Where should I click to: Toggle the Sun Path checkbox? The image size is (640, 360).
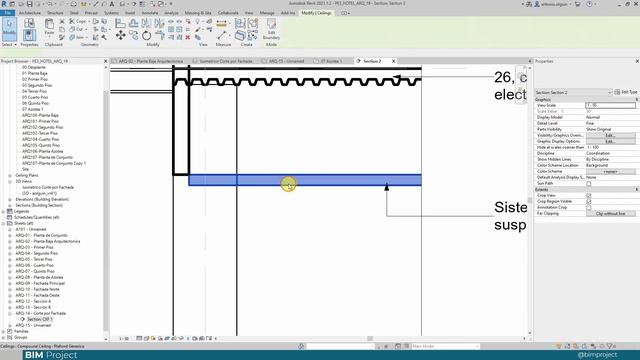coord(589,184)
